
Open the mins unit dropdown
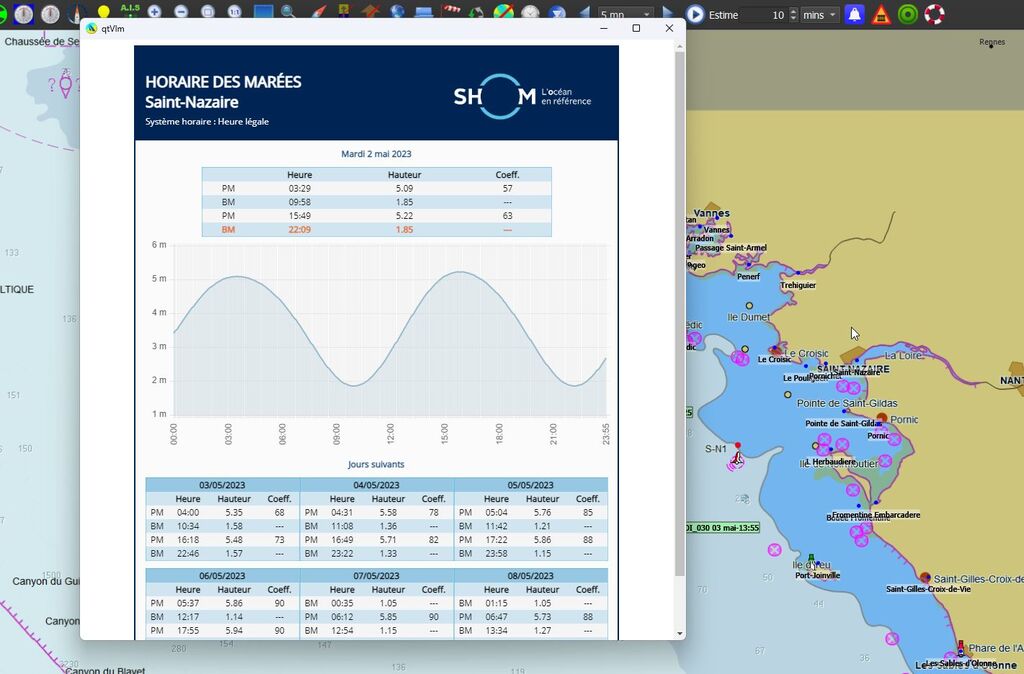coord(820,15)
